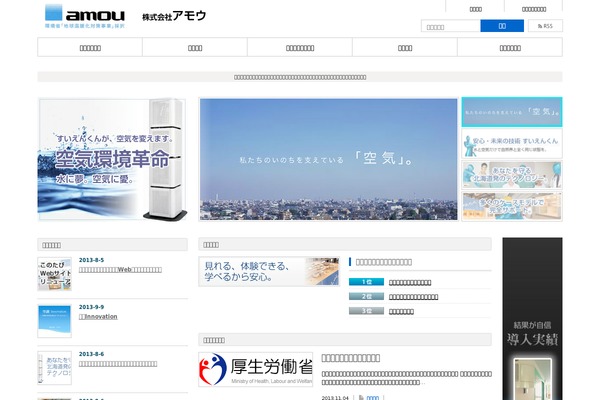600x400 pixels.
Task: Click the amou logo in the header
Action: [x=85, y=16]
